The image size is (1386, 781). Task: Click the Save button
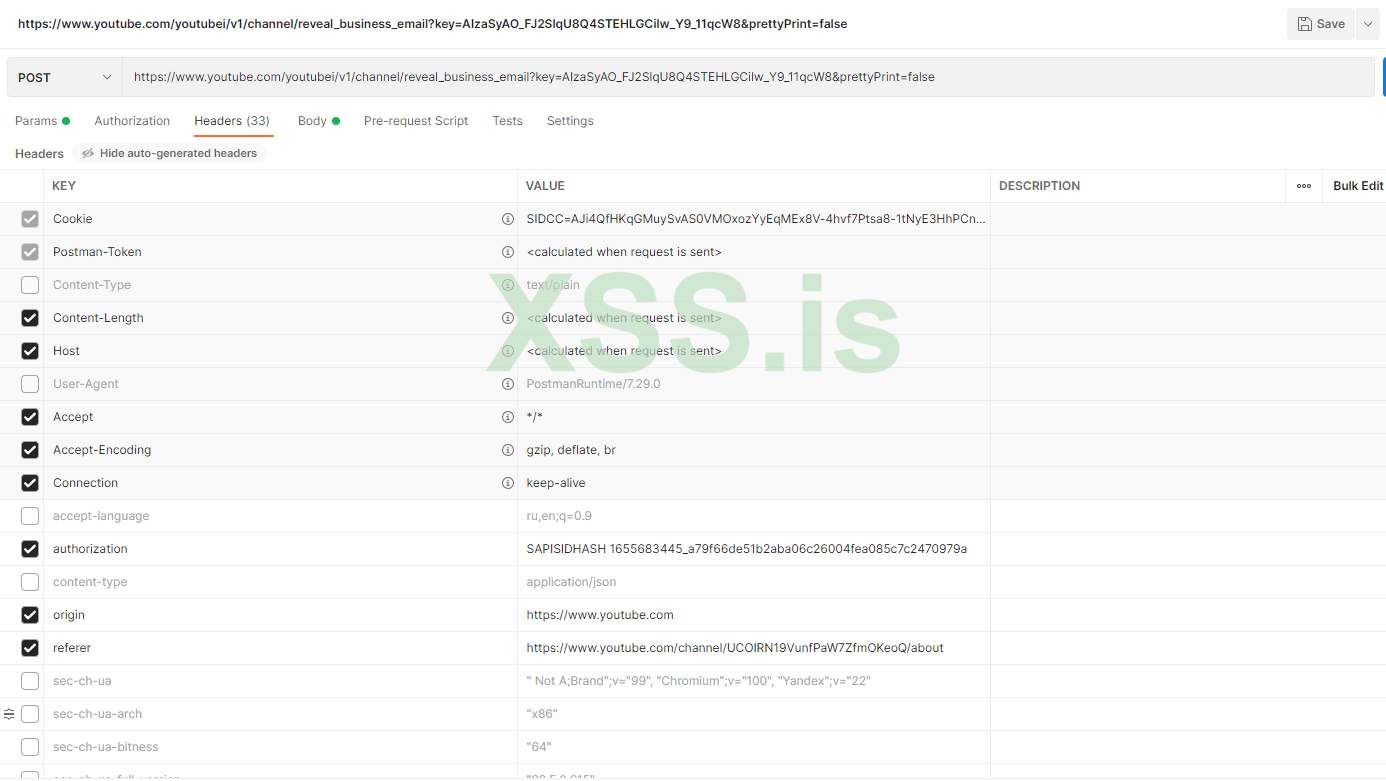(x=1320, y=24)
